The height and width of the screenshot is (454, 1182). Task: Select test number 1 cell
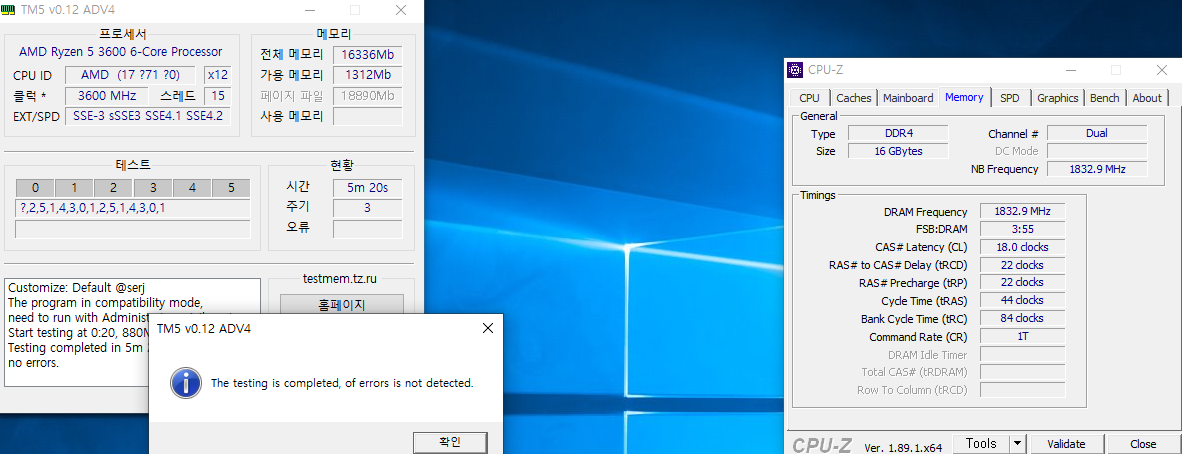point(74,188)
